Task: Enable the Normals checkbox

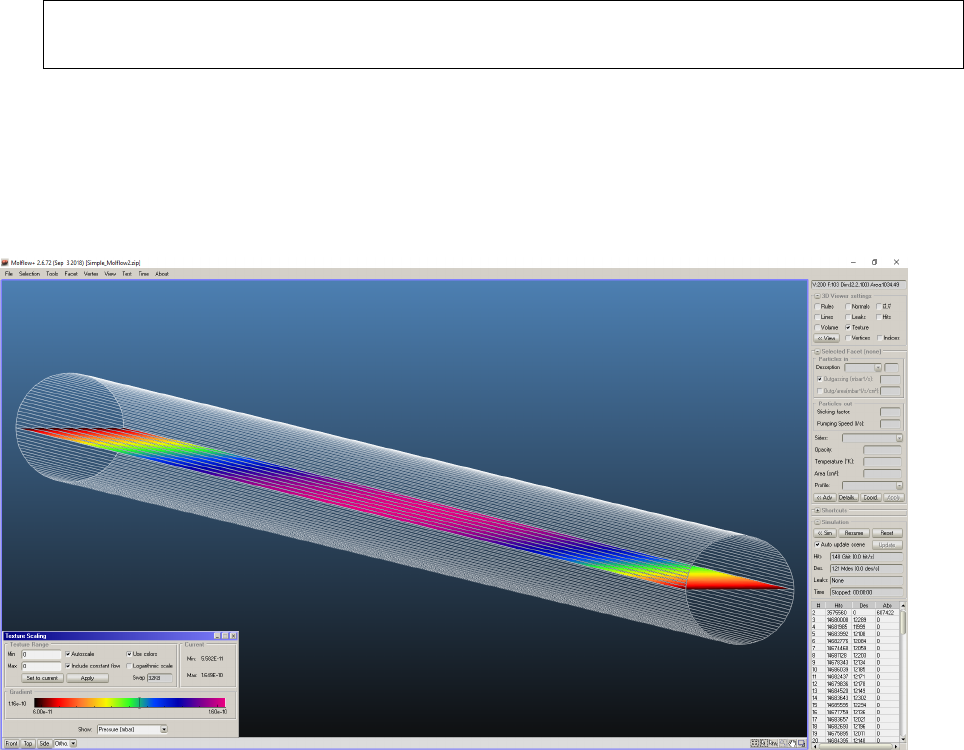Action: [848, 306]
